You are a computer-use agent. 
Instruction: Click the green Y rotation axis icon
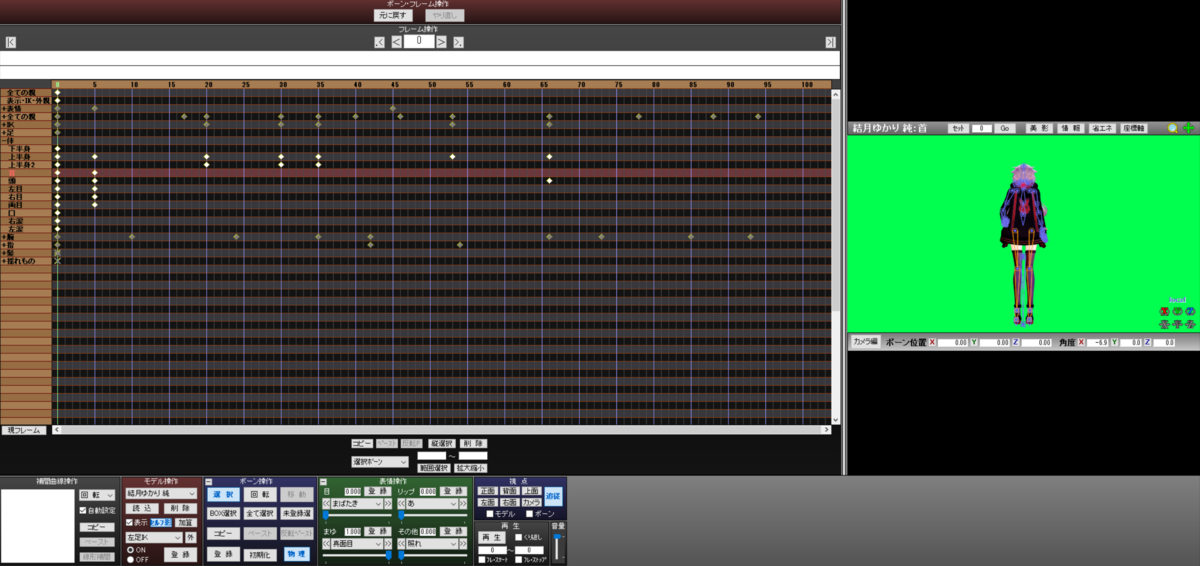1177,311
